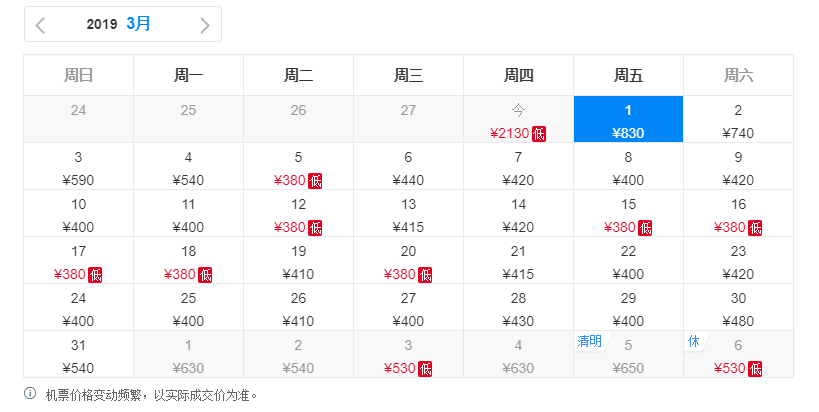Image resolution: width=819 pixels, height=412 pixels.
Task: Select March 1 priced at ¥830
Action: coord(628,120)
